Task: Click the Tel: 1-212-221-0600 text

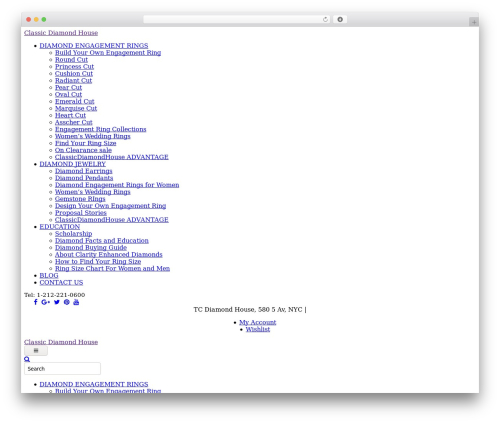Action: (x=54, y=295)
